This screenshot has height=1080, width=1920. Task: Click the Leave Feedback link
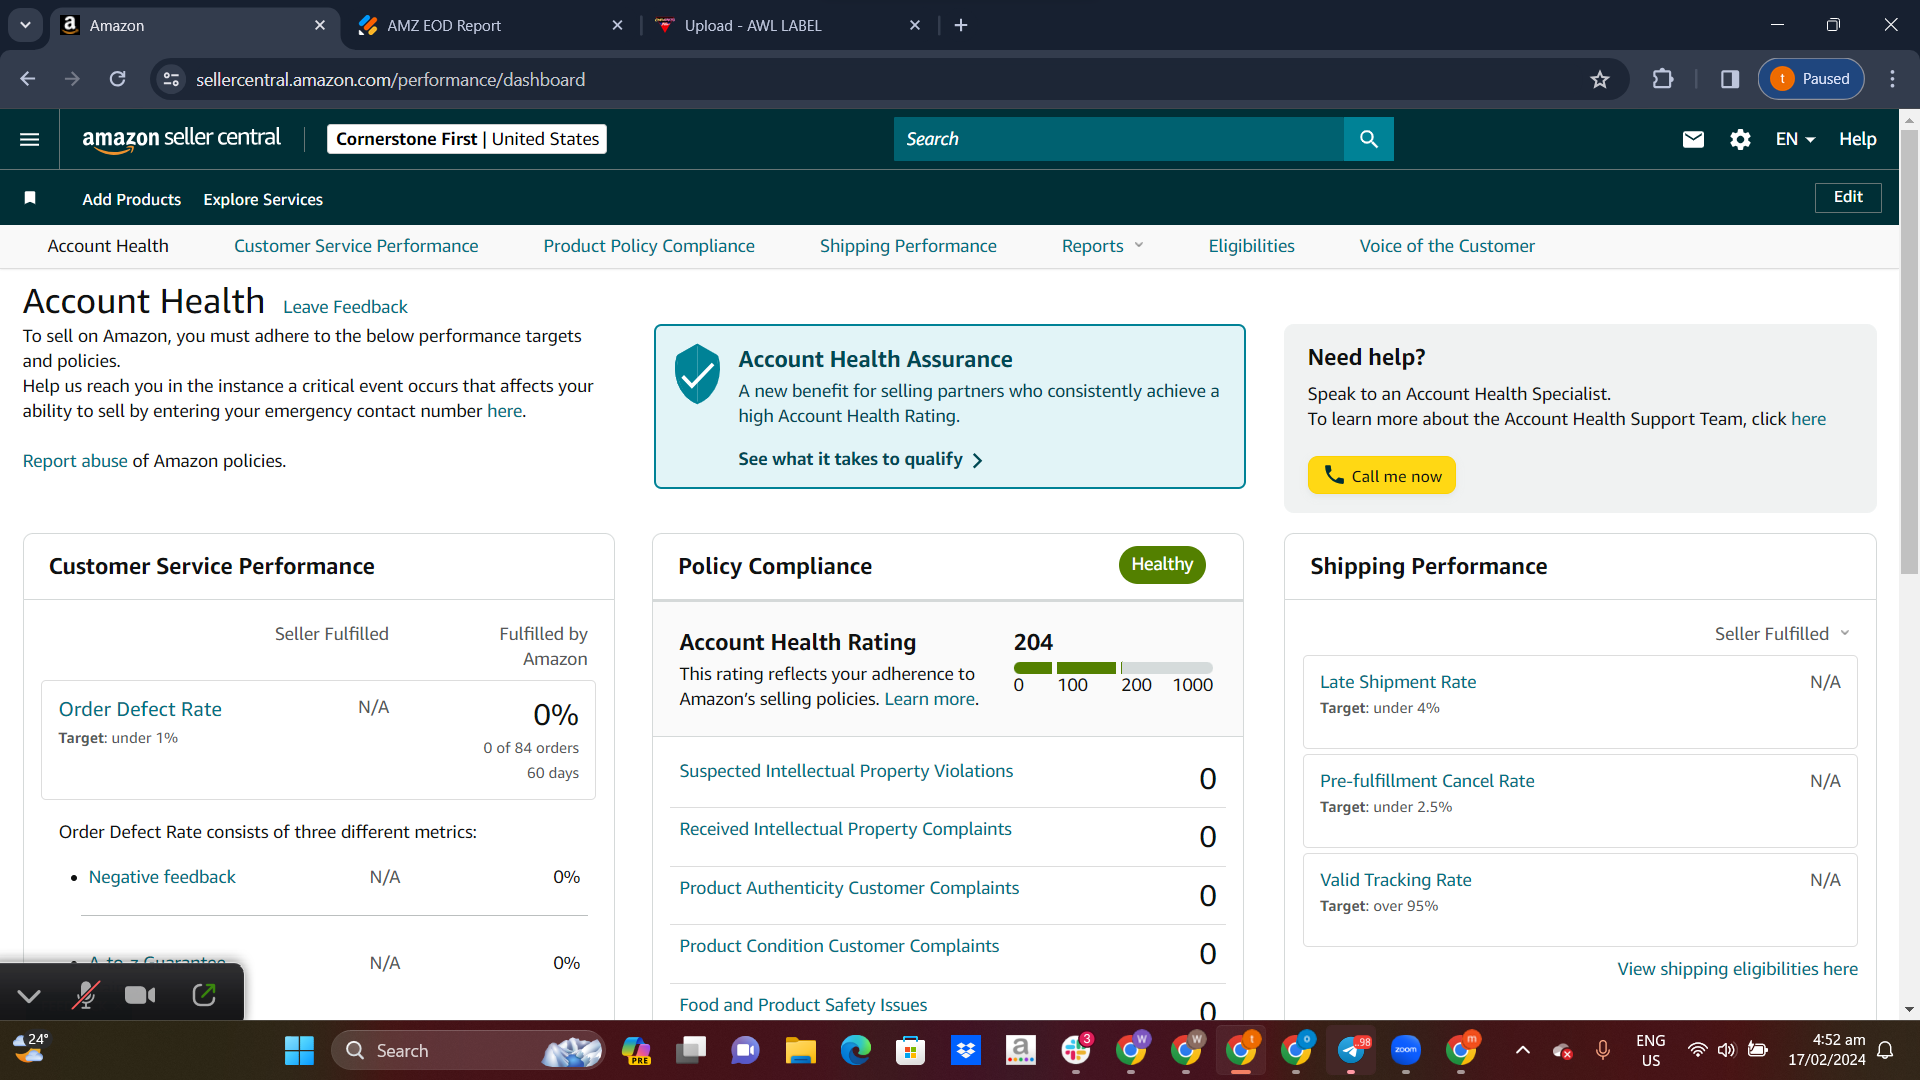tap(345, 307)
